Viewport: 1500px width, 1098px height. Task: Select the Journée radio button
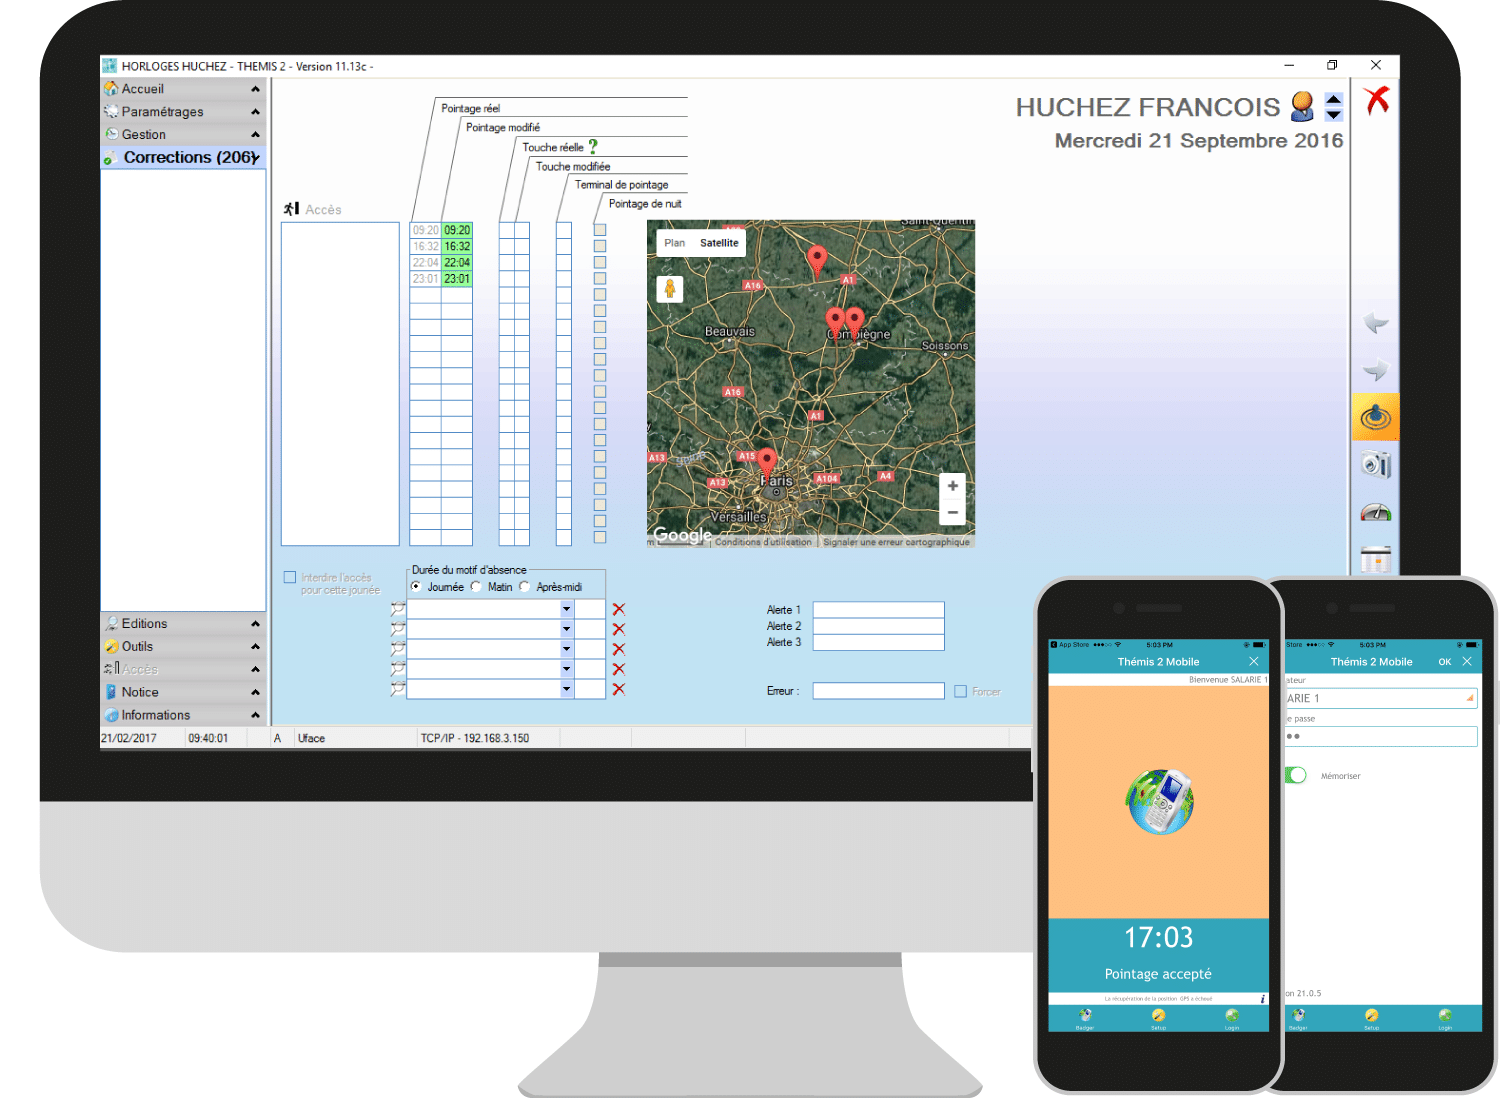pyautogui.click(x=416, y=587)
